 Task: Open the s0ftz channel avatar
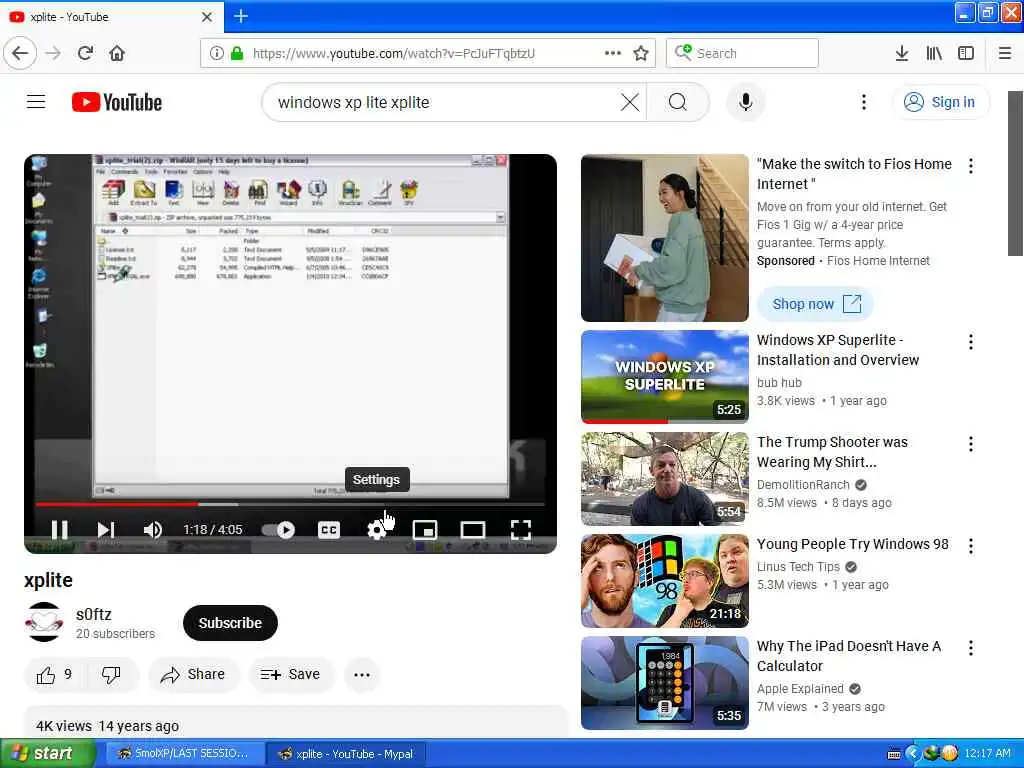[x=44, y=622]
